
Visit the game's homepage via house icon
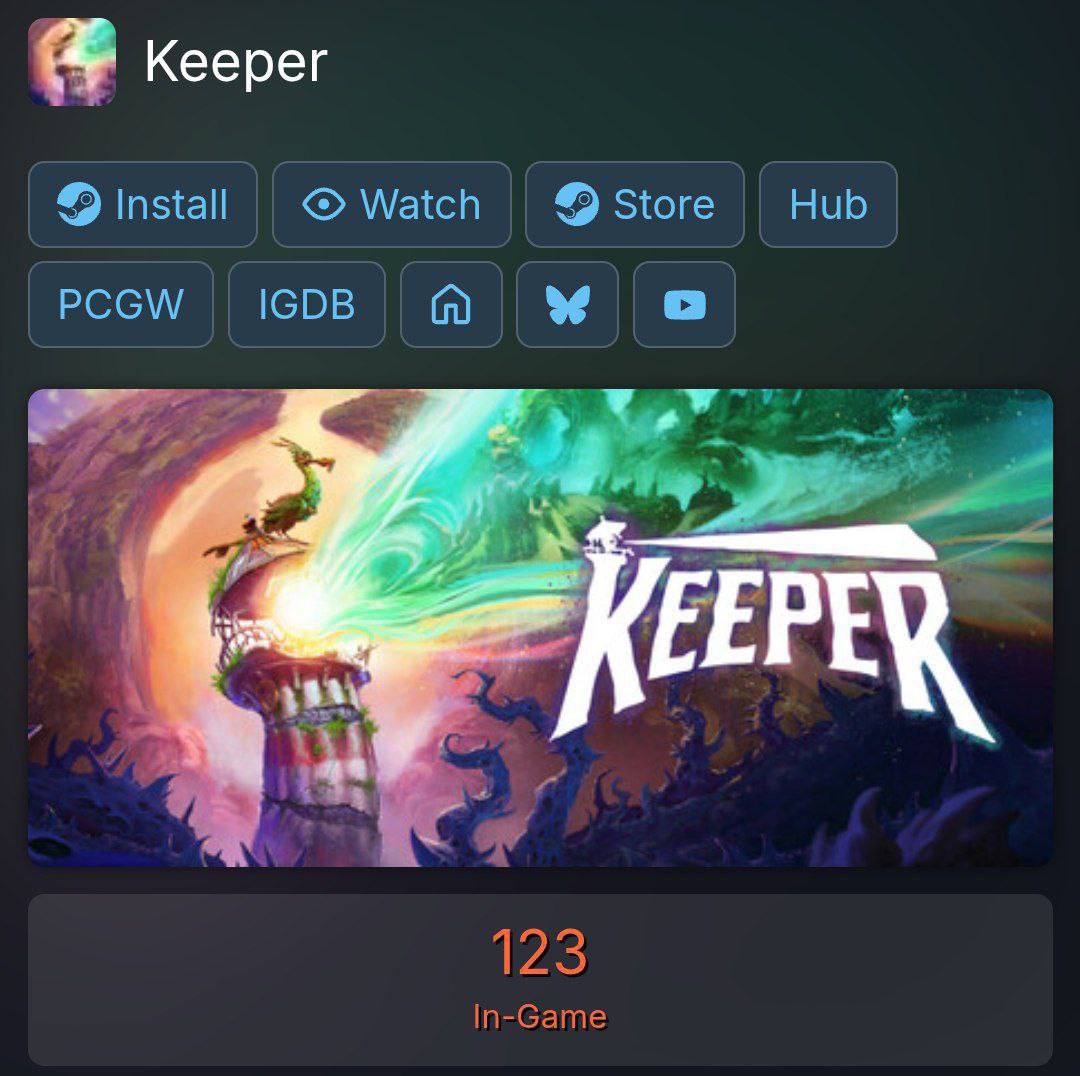pyautogui.click(x=451, y=304)
